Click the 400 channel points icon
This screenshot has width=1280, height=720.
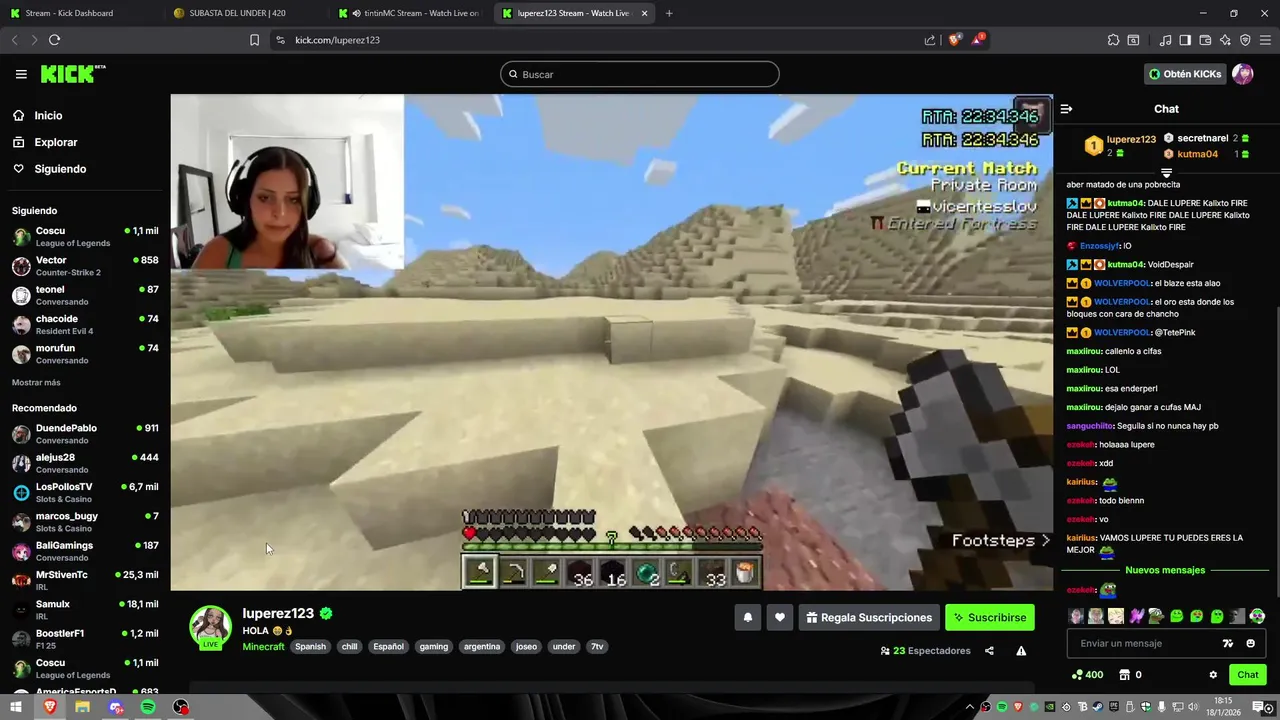(x=1077, y=675)
